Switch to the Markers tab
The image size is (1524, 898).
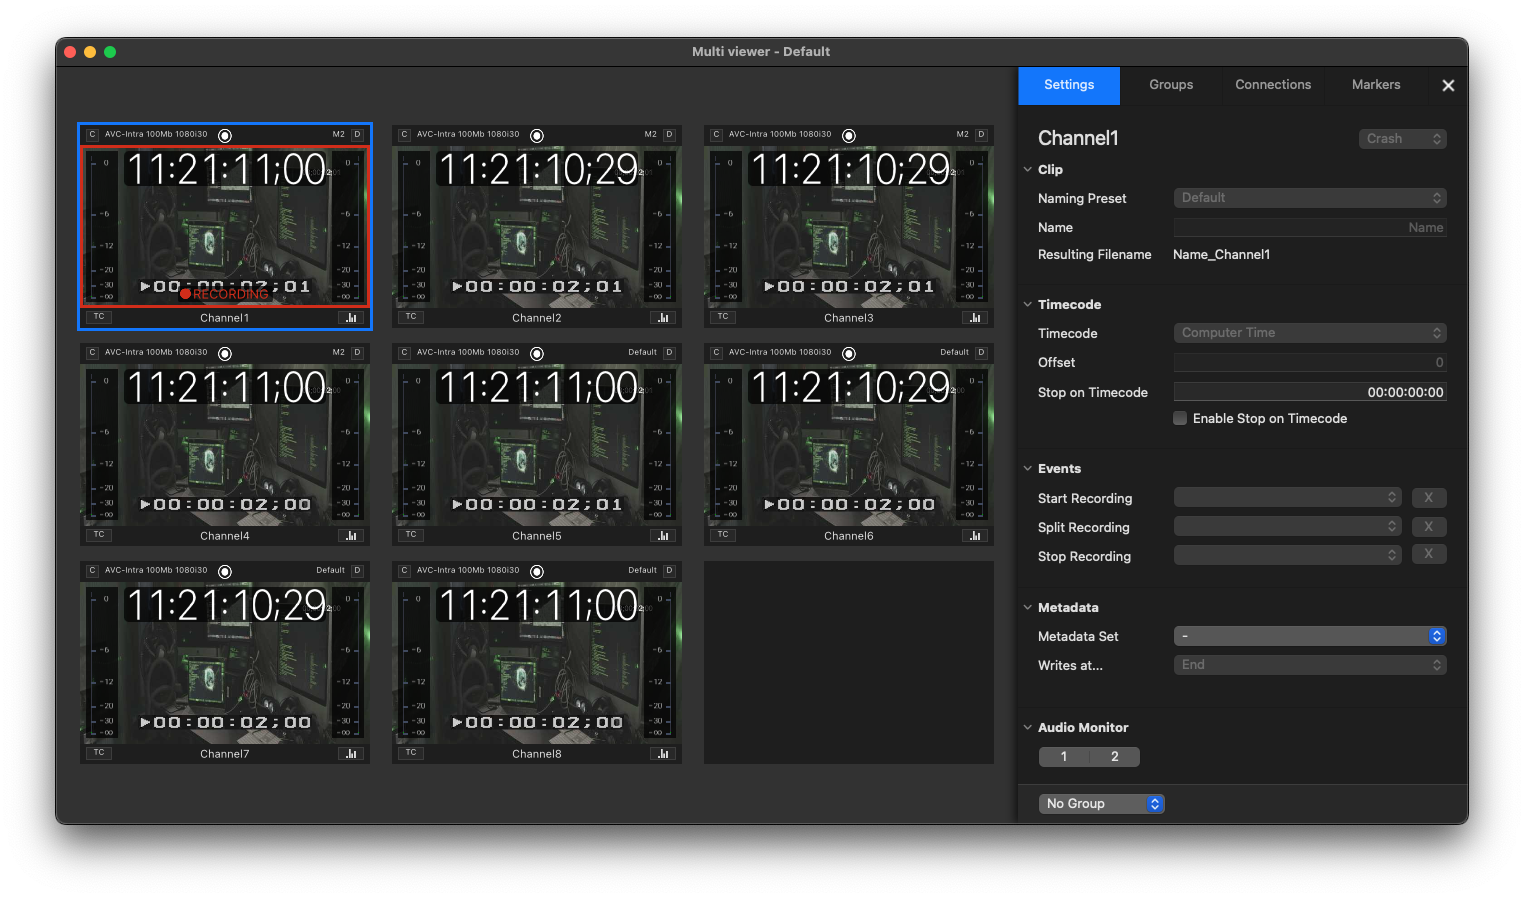click(x=1376, y=85)
